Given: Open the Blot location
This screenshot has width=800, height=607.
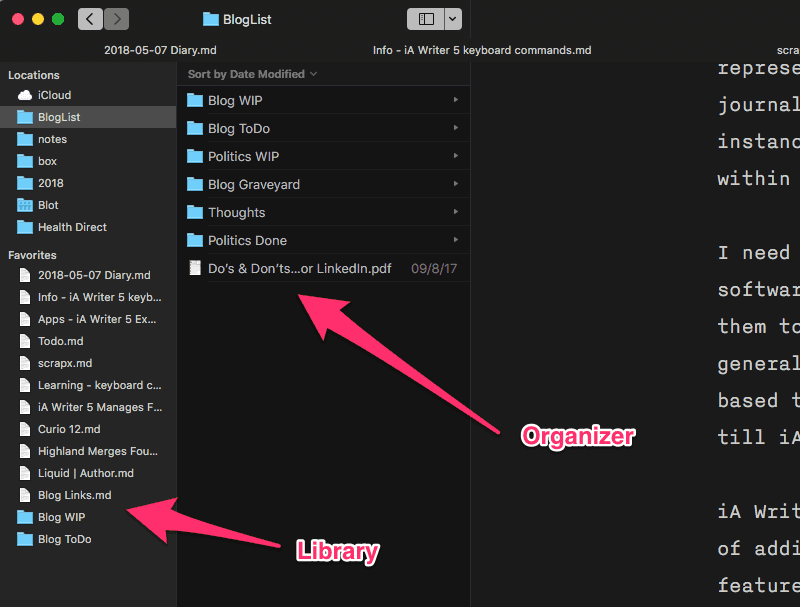Looking at the screenshot, I should click(x=88, y=205).
